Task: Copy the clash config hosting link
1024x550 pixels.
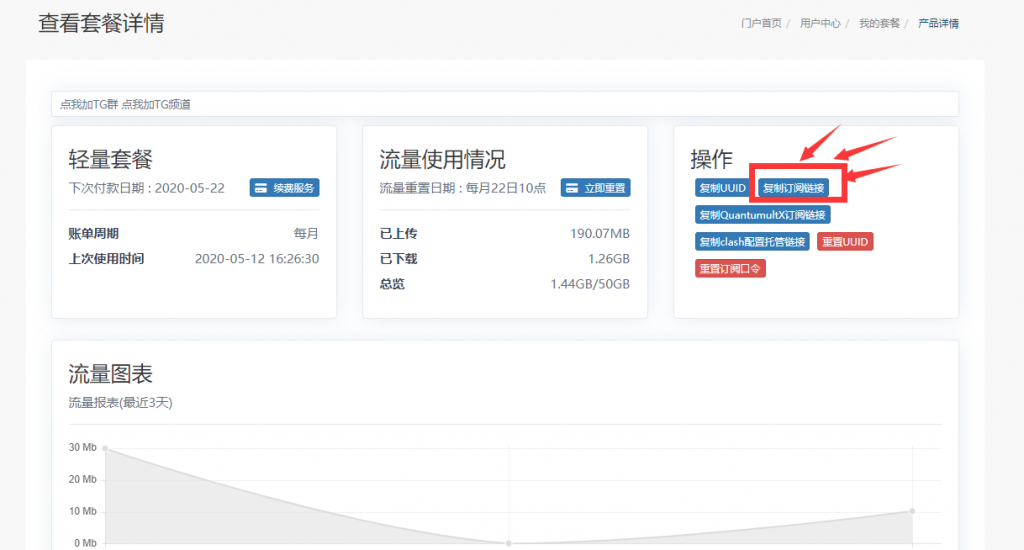Action: (x=752, y=242)
